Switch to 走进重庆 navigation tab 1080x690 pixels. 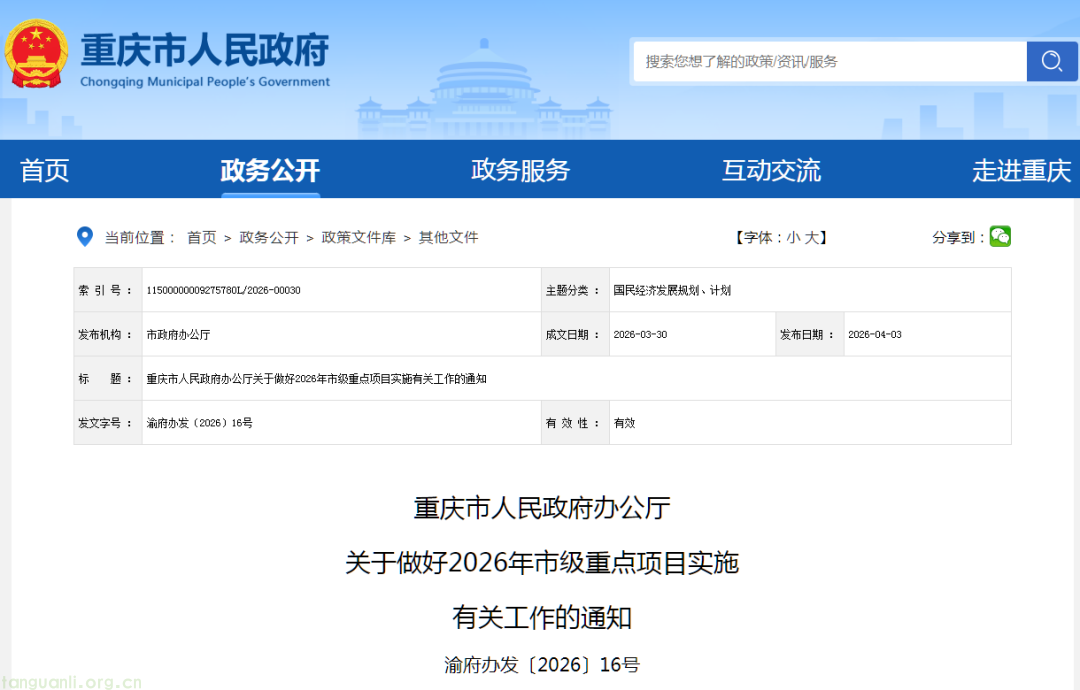[x=1021, y=170]
